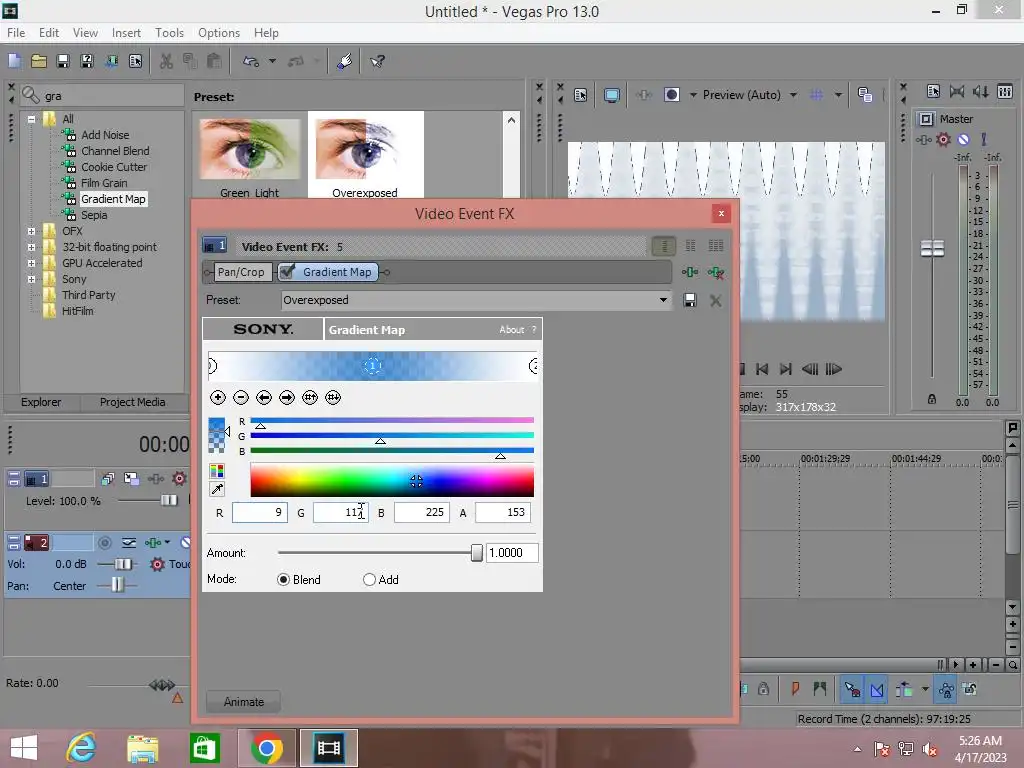Open the Gradient Map help question mark
This screenshot has width=1024, height=768.
coord(534,330)
